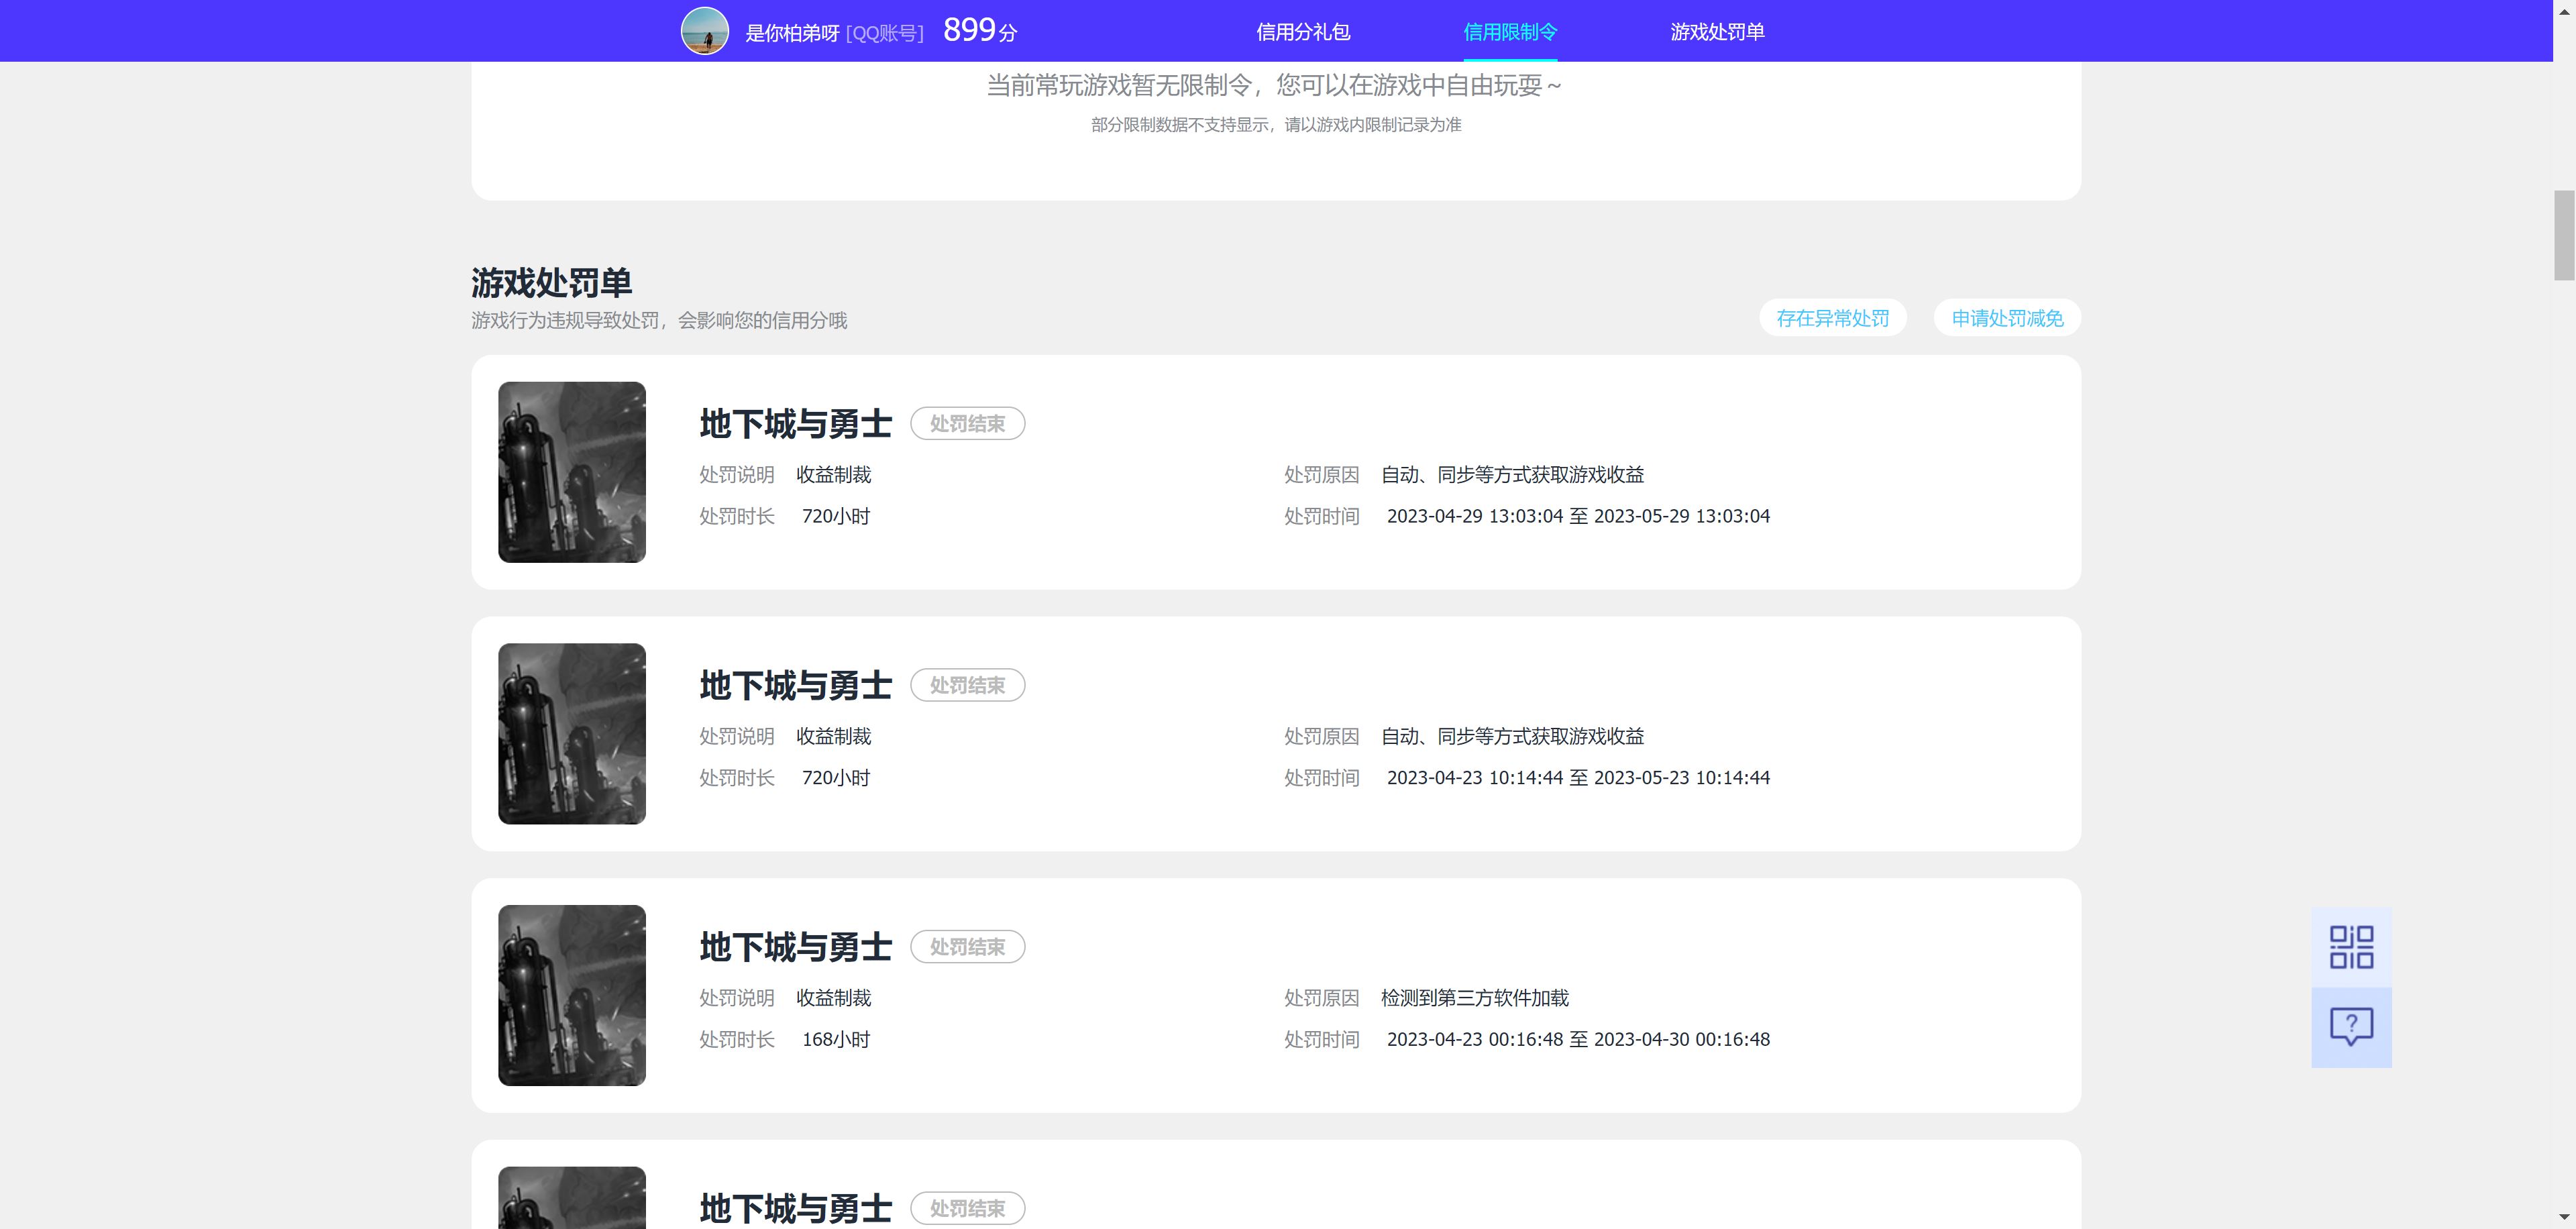Click the 处罚结束 badge on the second card
Screen dimensions: 2576x1229
click(967, 685)
